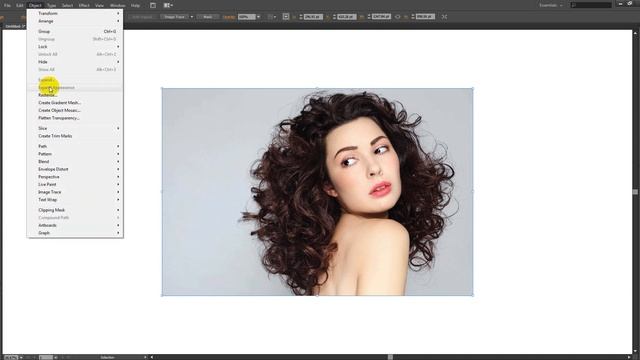The image size is (640, 360).
Task: Expand the Image Trace submenu
Action: click(x=75, y=192)
